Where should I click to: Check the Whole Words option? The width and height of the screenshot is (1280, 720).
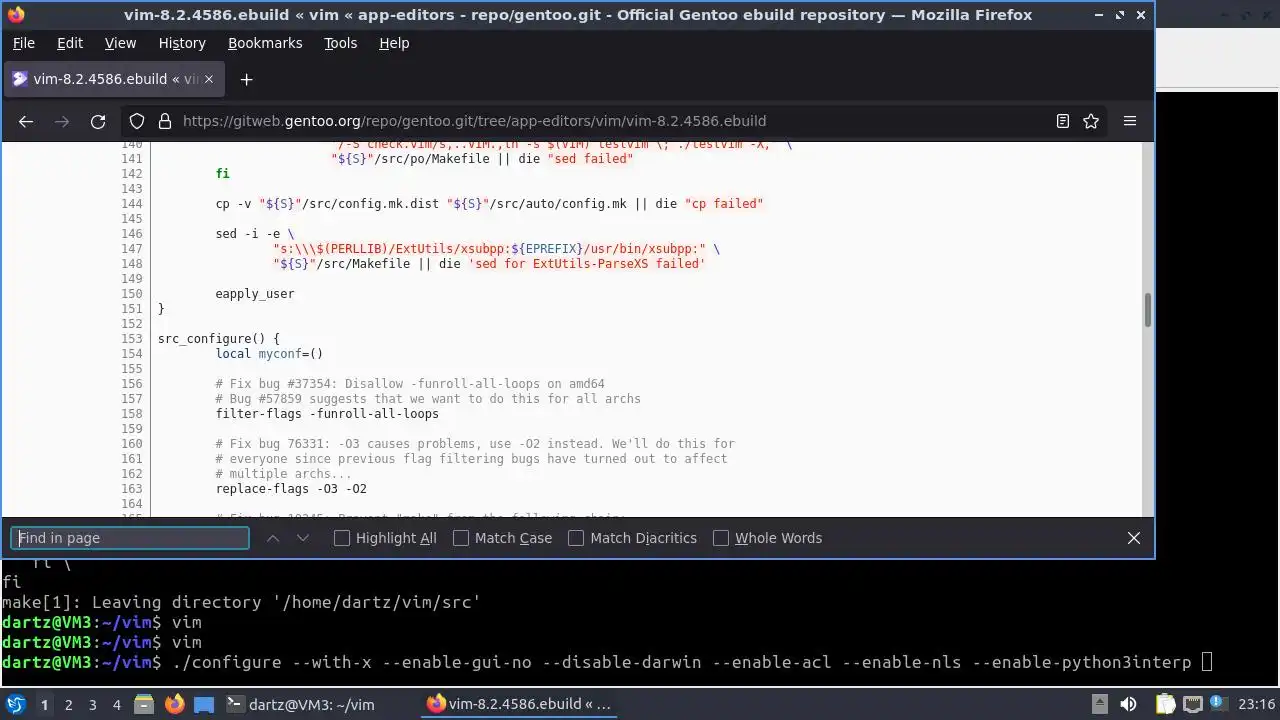click(721, 538)
